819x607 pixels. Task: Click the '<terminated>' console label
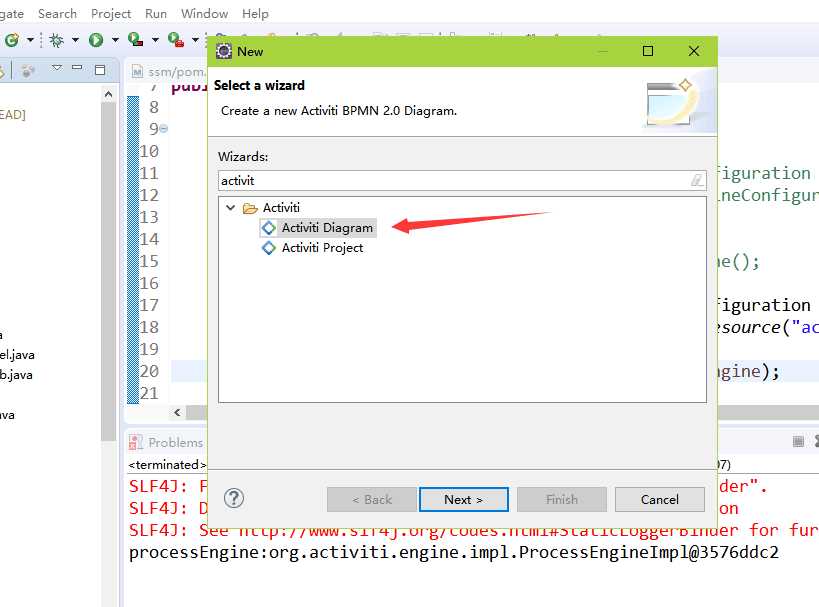167,464
